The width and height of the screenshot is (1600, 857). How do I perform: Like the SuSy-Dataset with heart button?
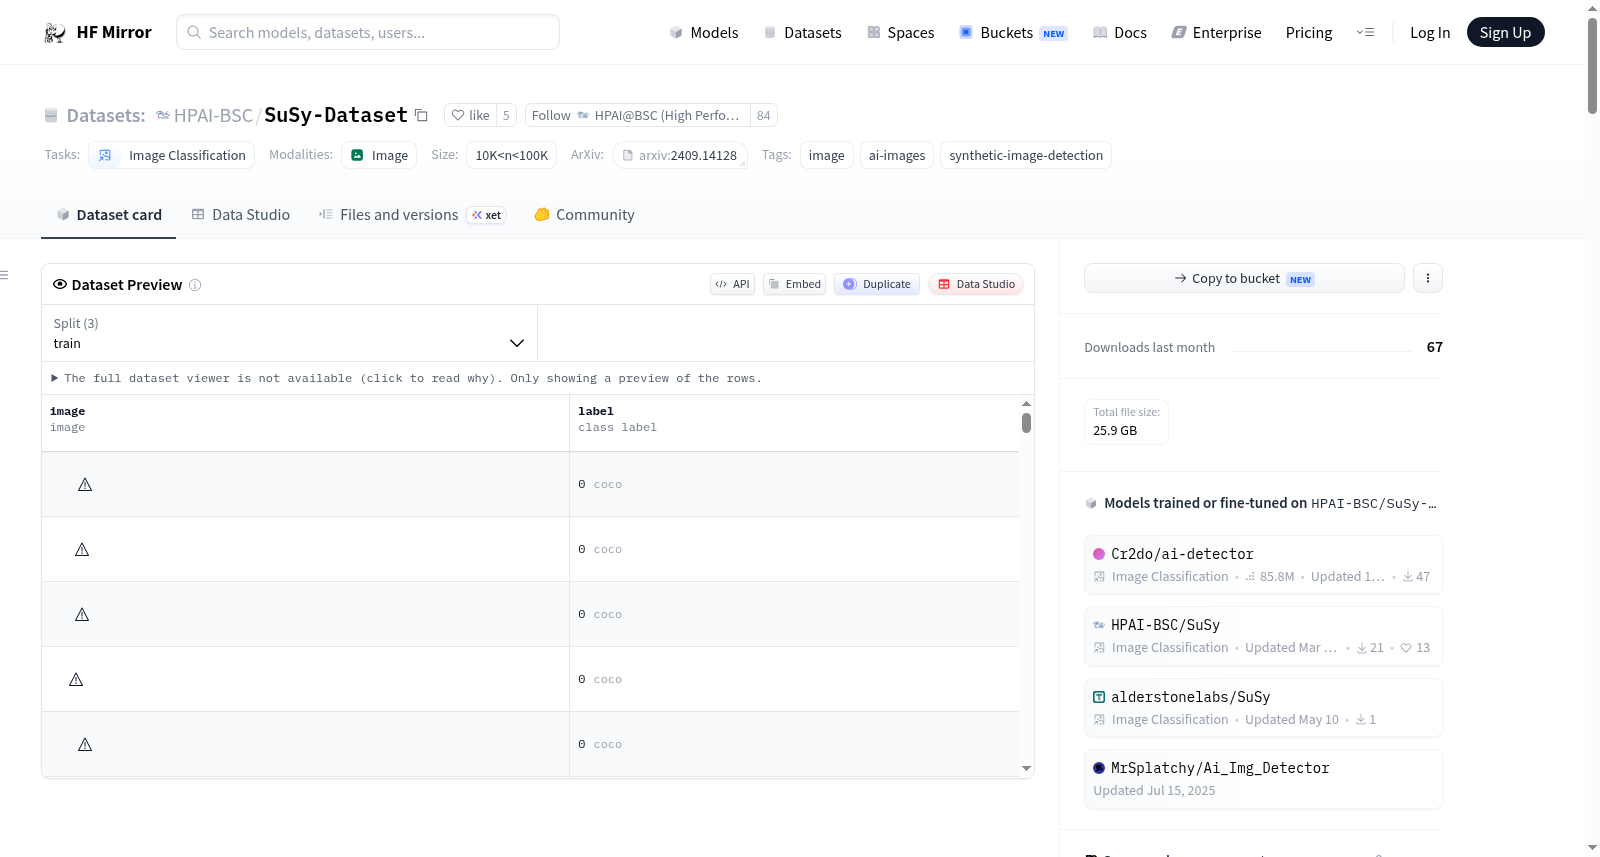470,116
